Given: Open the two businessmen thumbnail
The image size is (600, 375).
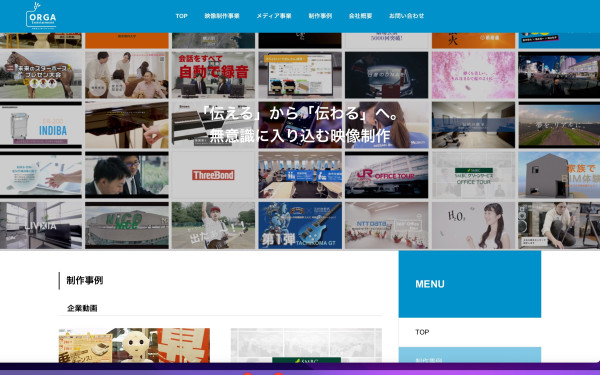Looking at the screenshot, I should (x=127, y=175).
